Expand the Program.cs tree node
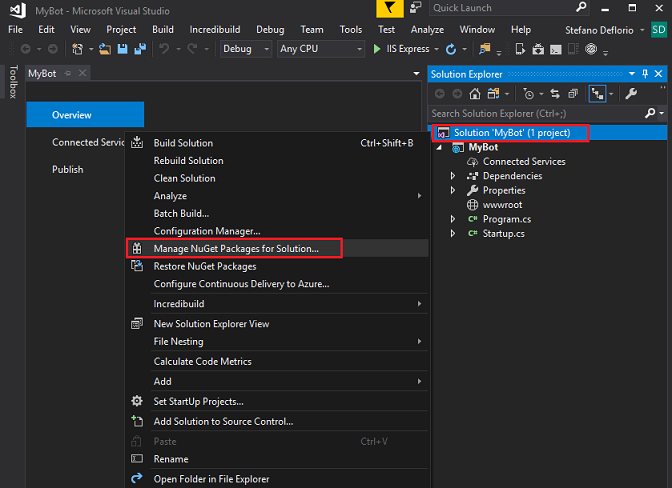 pyautogui.click(x=453, y=219)
